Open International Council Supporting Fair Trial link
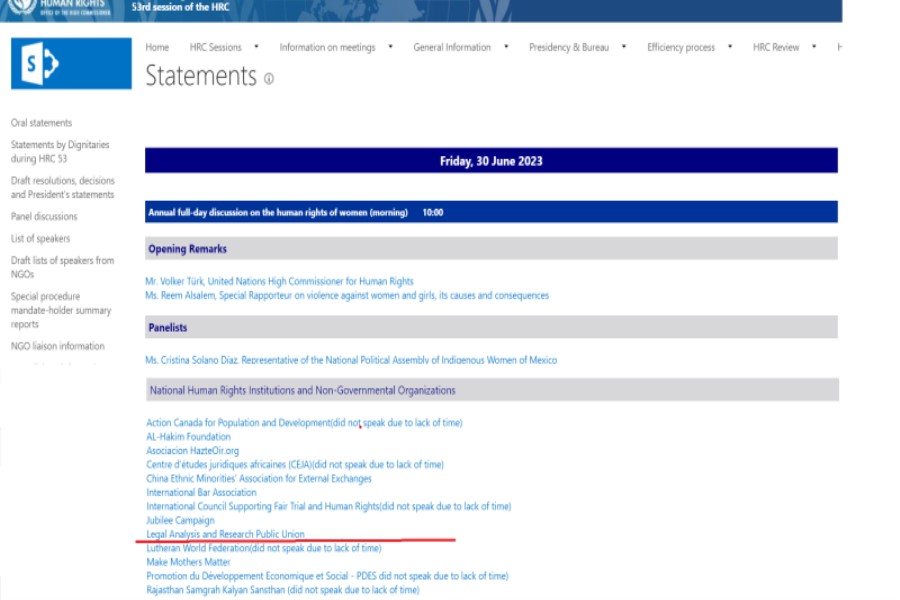900x600 pixels. tap(328, 506)
